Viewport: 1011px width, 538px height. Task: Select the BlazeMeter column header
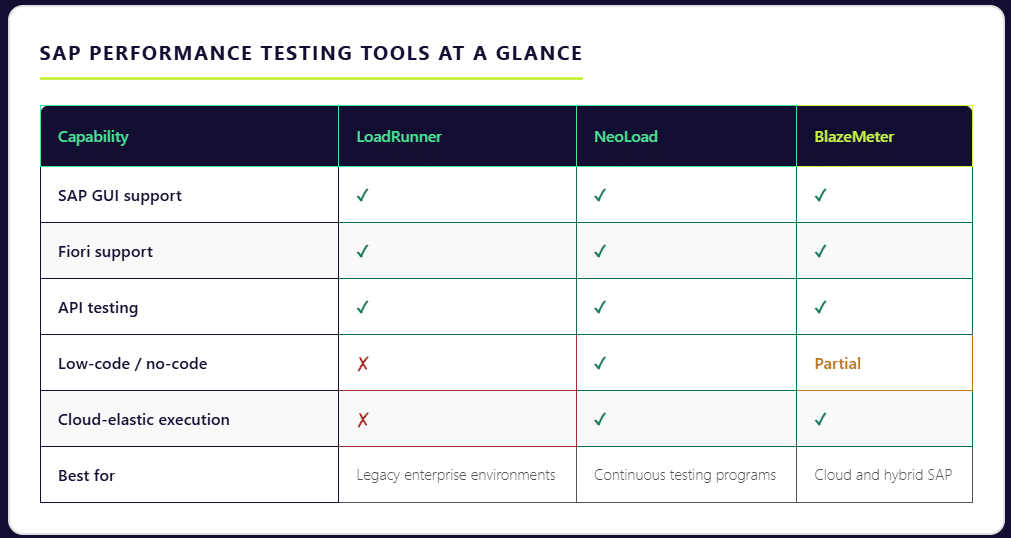coord(854,136)
